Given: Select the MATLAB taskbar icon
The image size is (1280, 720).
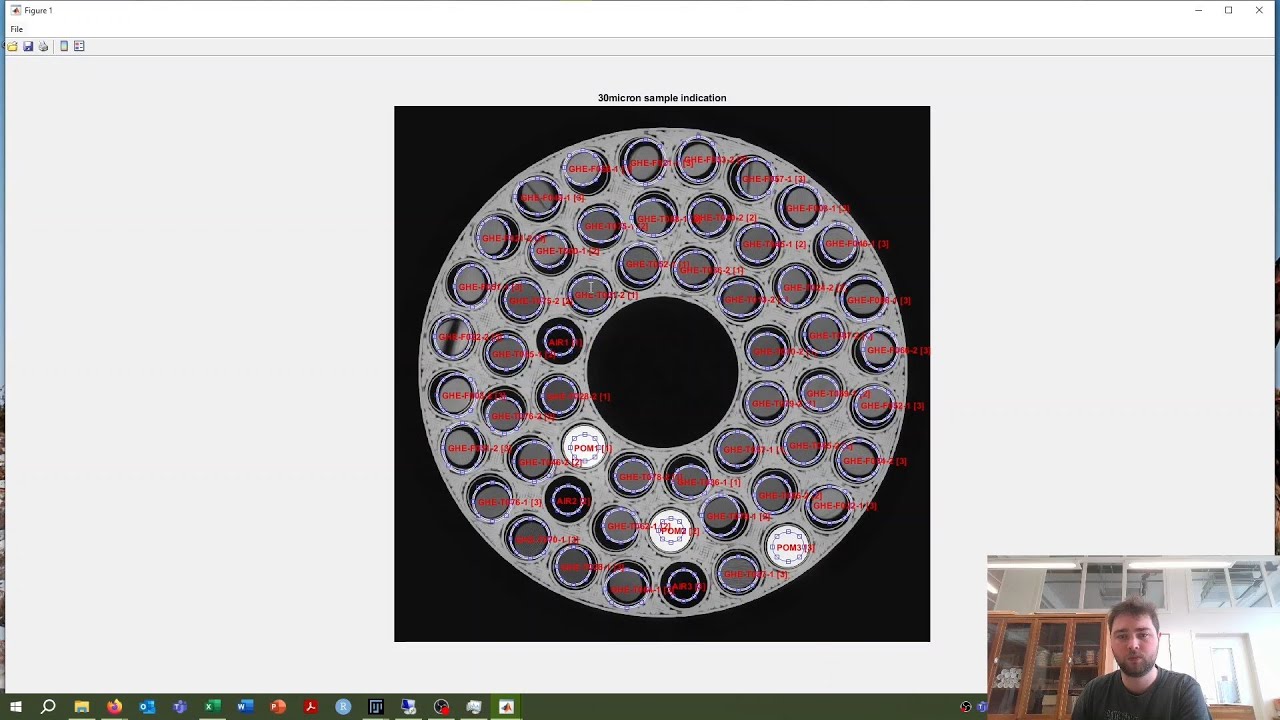Looking at the screenshot, I should 506,707.
